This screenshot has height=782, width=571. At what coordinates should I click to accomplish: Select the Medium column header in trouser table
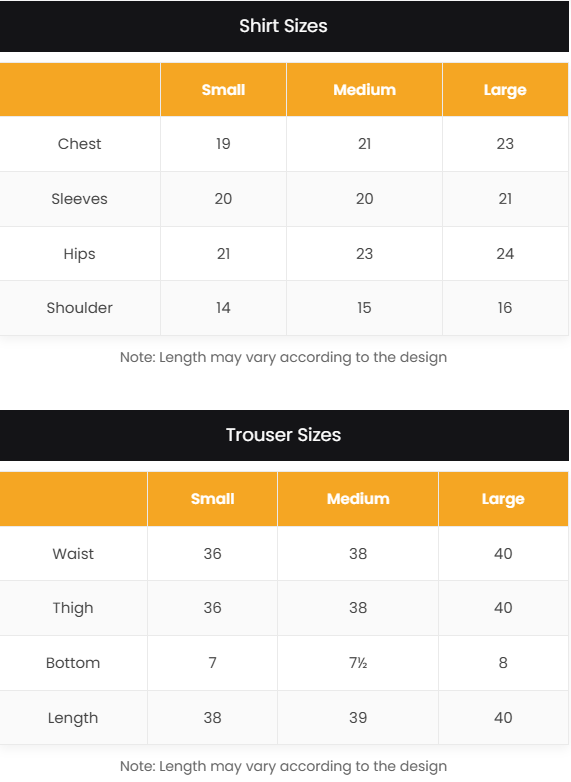[358, 499]
